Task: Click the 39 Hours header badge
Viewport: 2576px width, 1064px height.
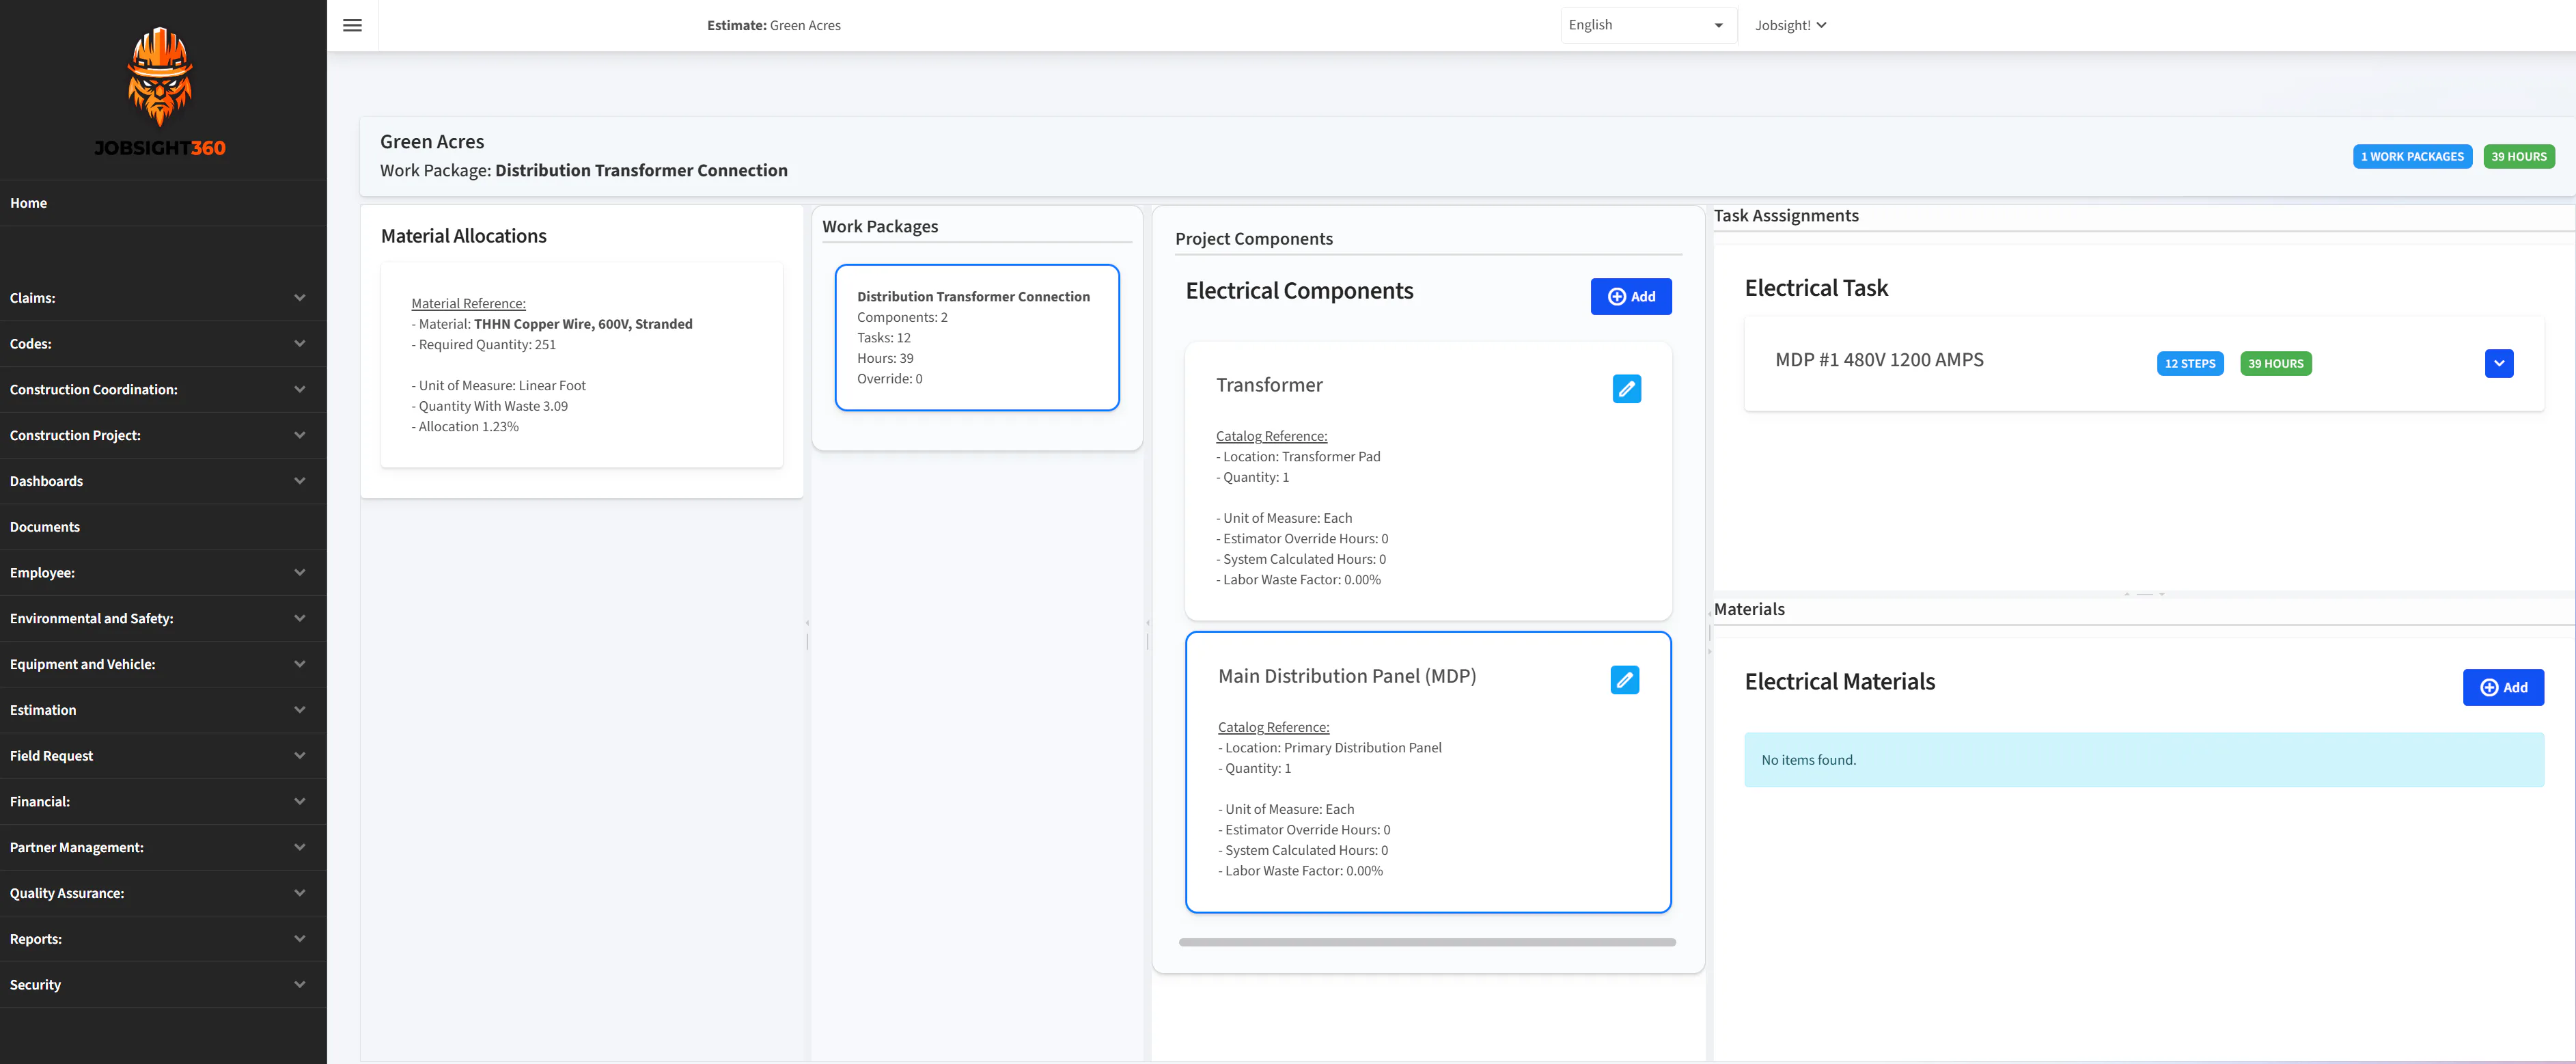Action: point(2518,156)
